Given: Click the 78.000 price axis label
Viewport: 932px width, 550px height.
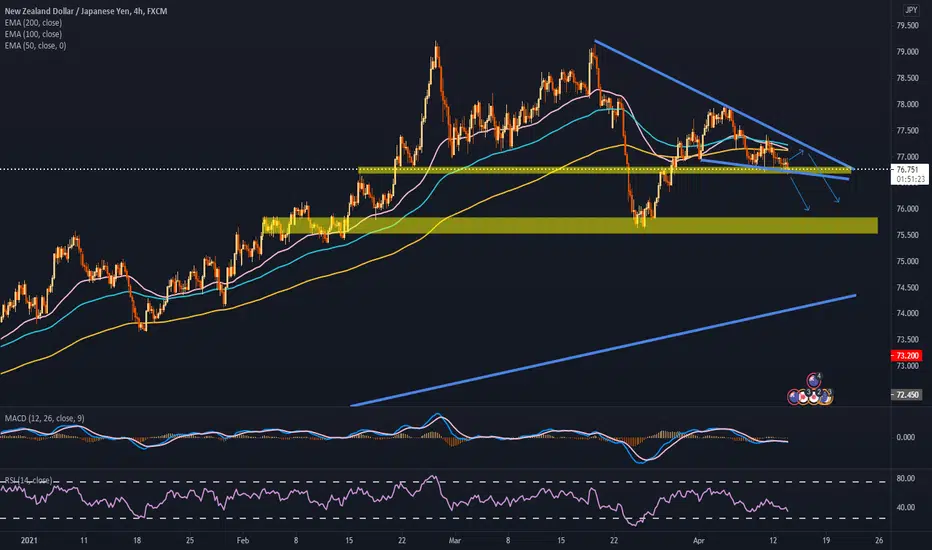Looking at the screenshot, I should pos(907,104).
